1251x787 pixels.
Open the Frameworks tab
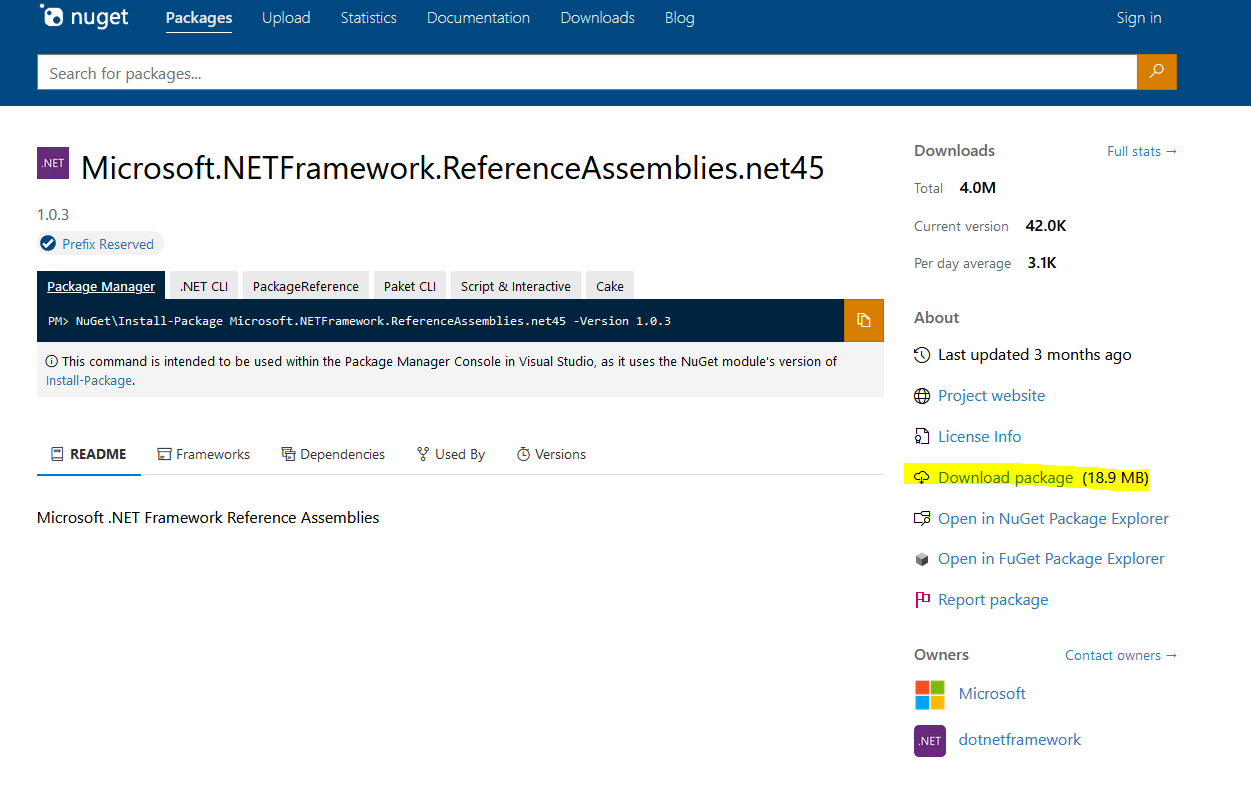(213, 453)
